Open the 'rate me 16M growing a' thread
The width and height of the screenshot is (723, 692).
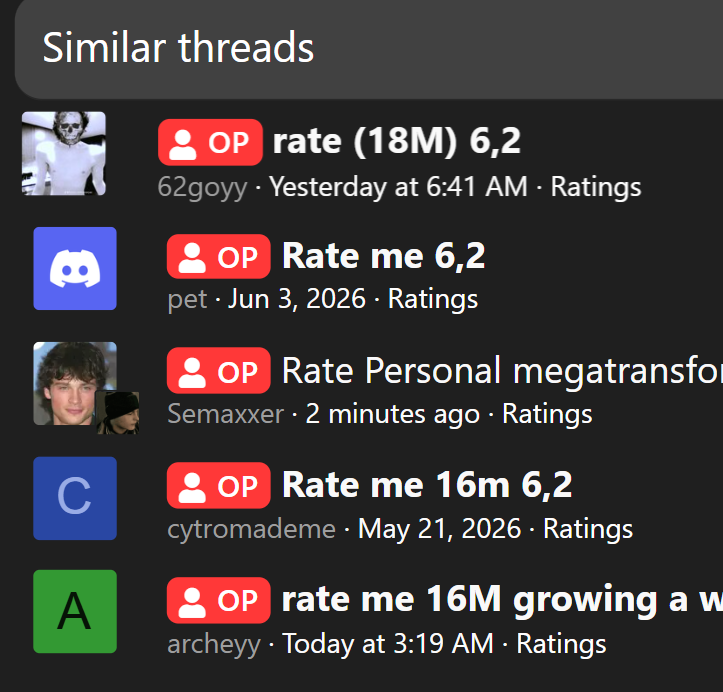click(502, 599)
